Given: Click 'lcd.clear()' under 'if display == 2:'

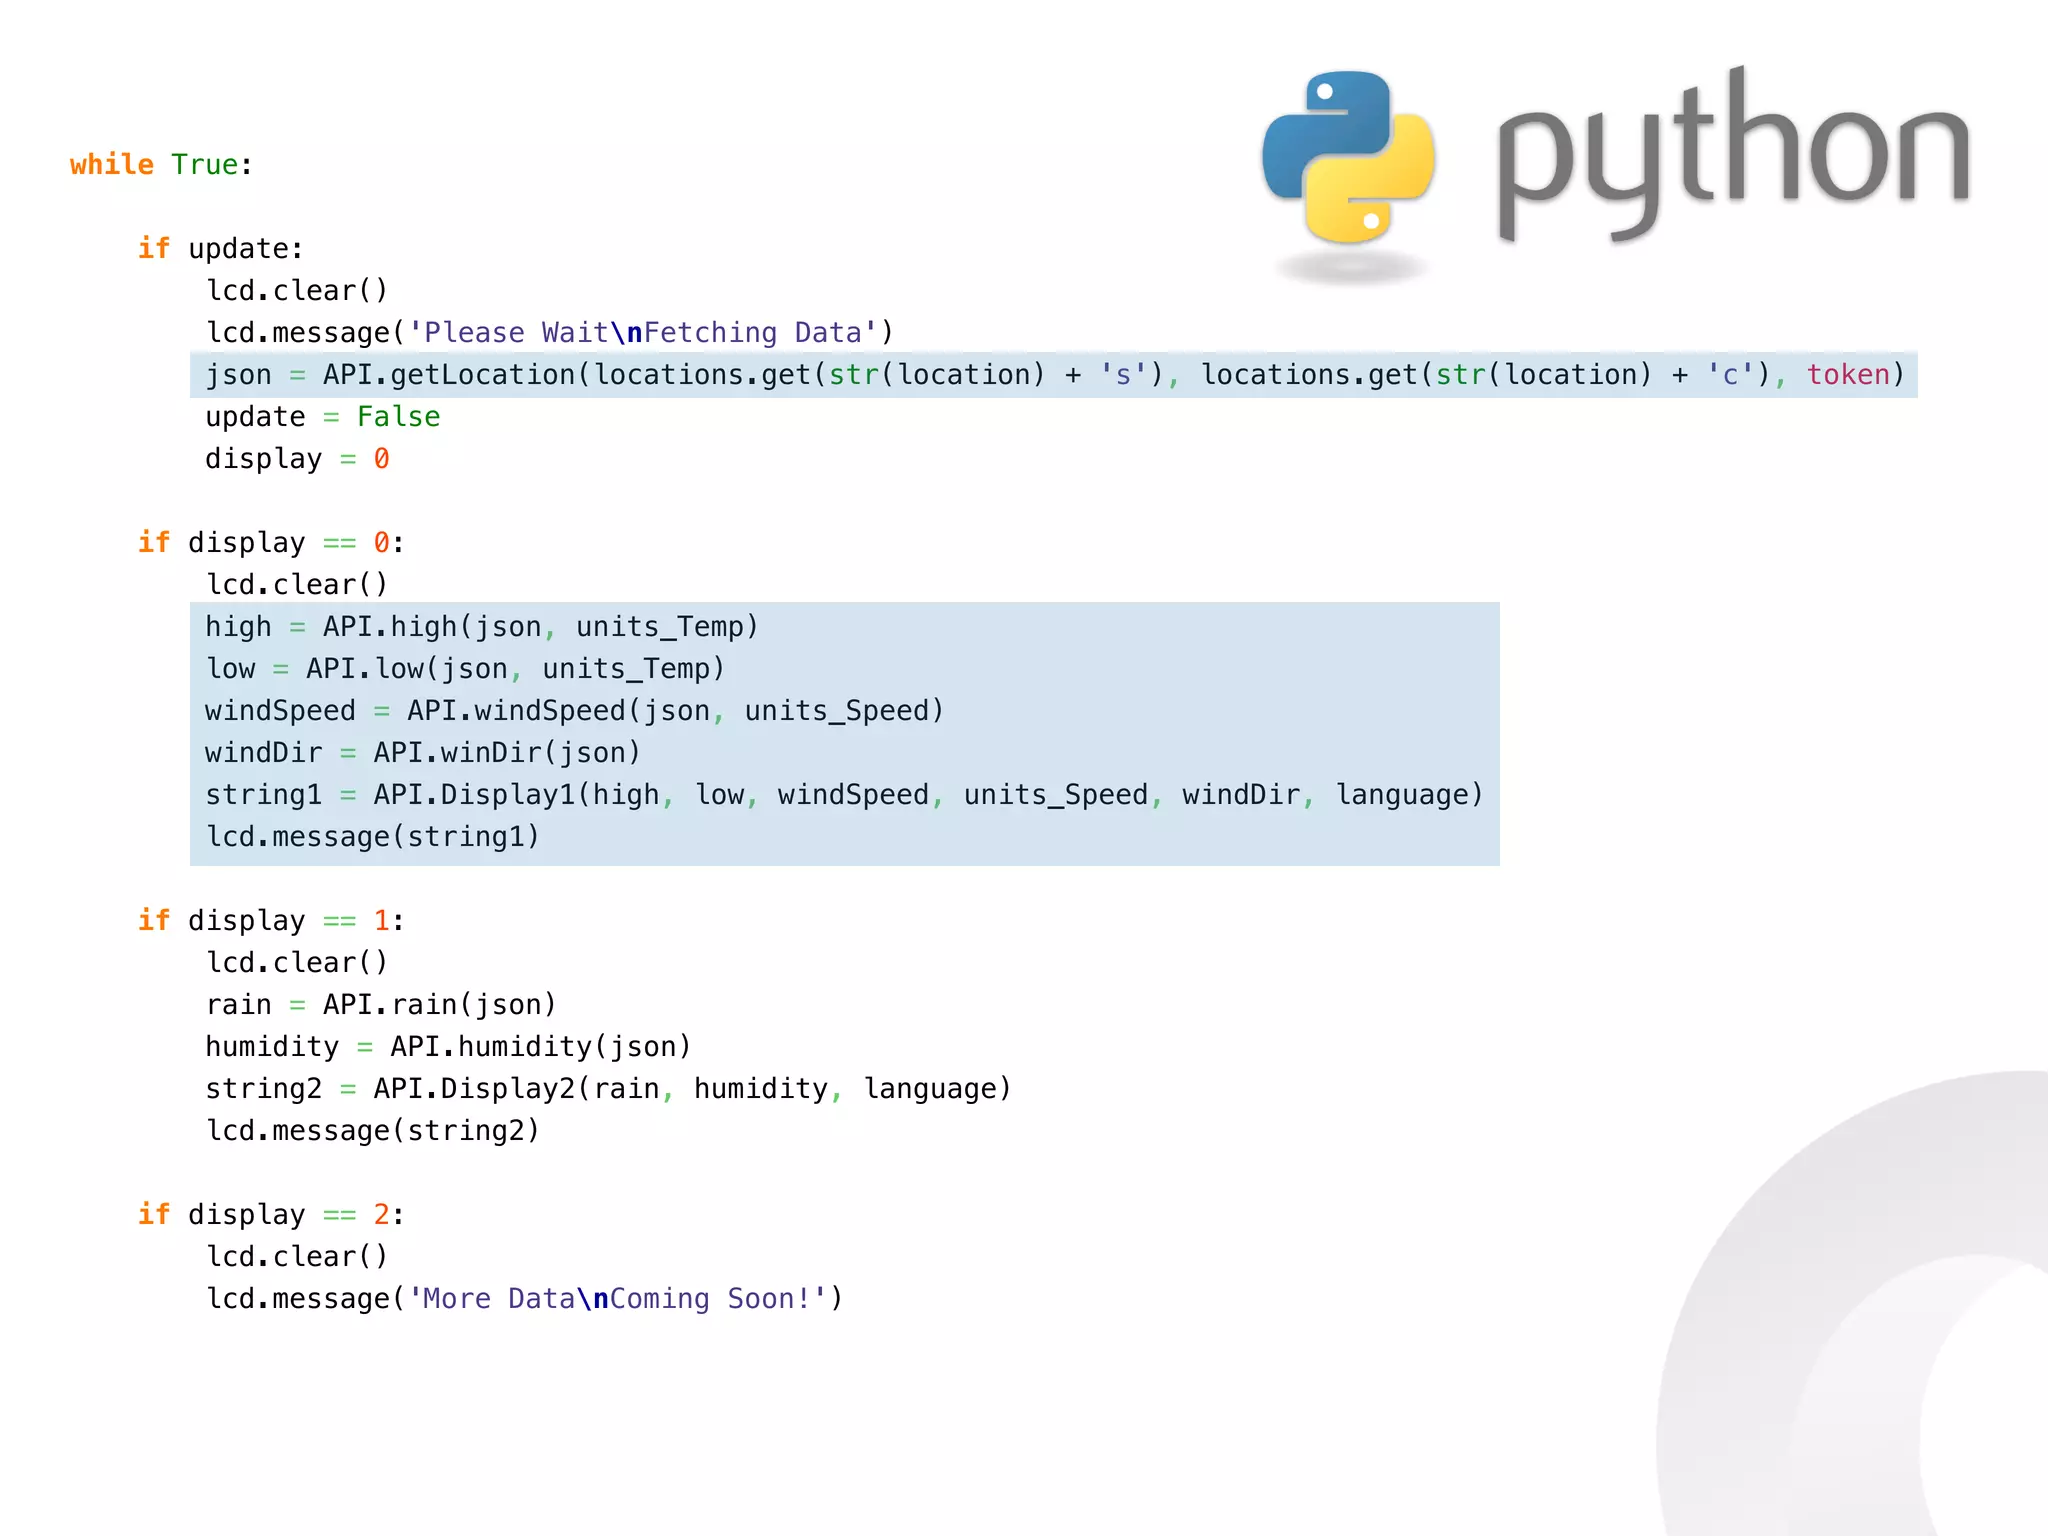Looking at the screenshot, I should pos(297,1256).
